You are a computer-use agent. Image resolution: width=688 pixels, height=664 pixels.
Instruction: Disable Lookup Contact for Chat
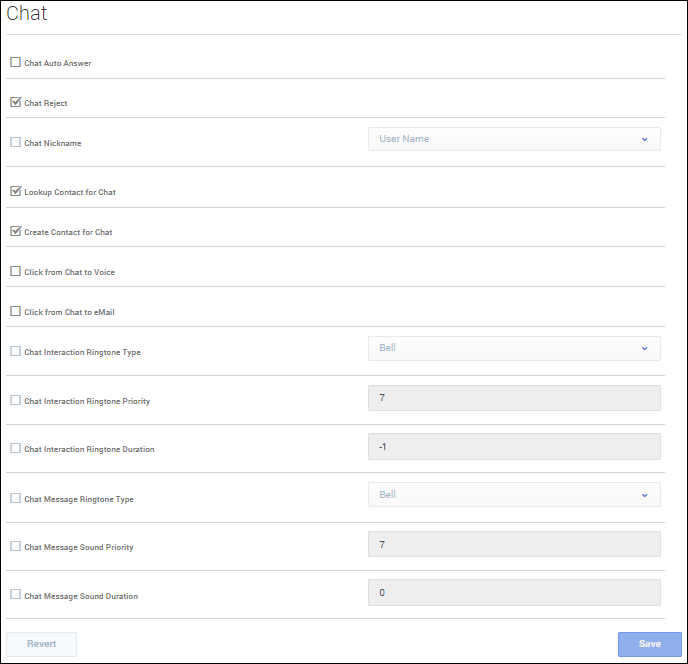(x=15, y=191)
